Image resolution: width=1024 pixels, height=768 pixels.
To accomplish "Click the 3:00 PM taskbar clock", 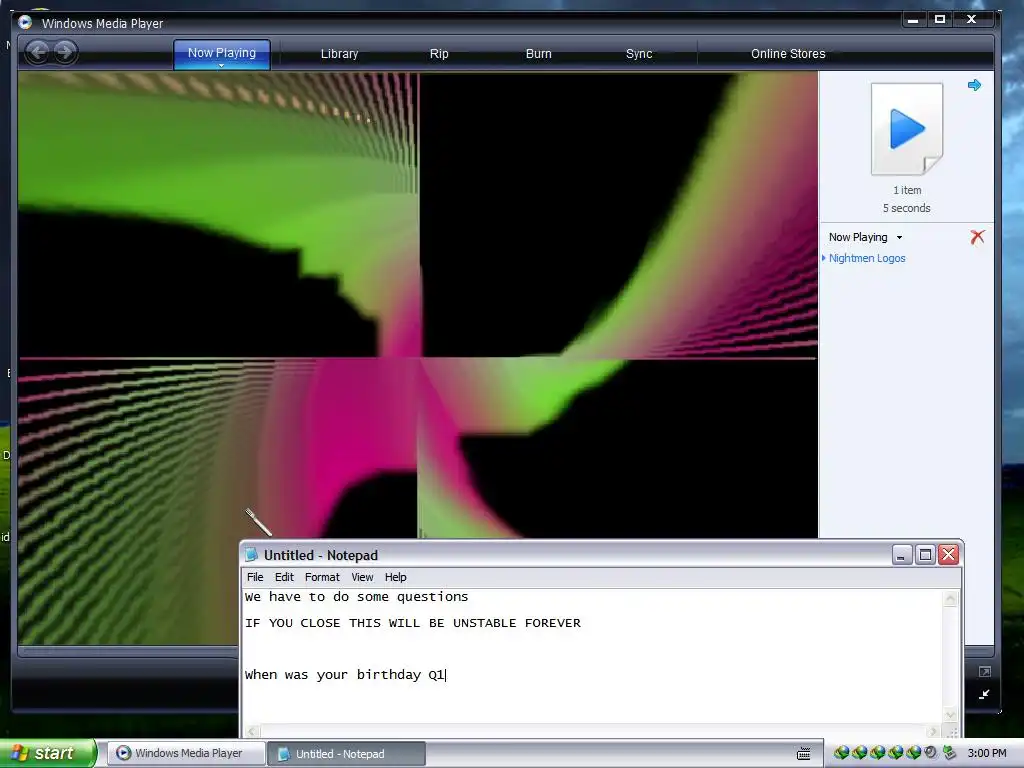I will coord(987,753).
